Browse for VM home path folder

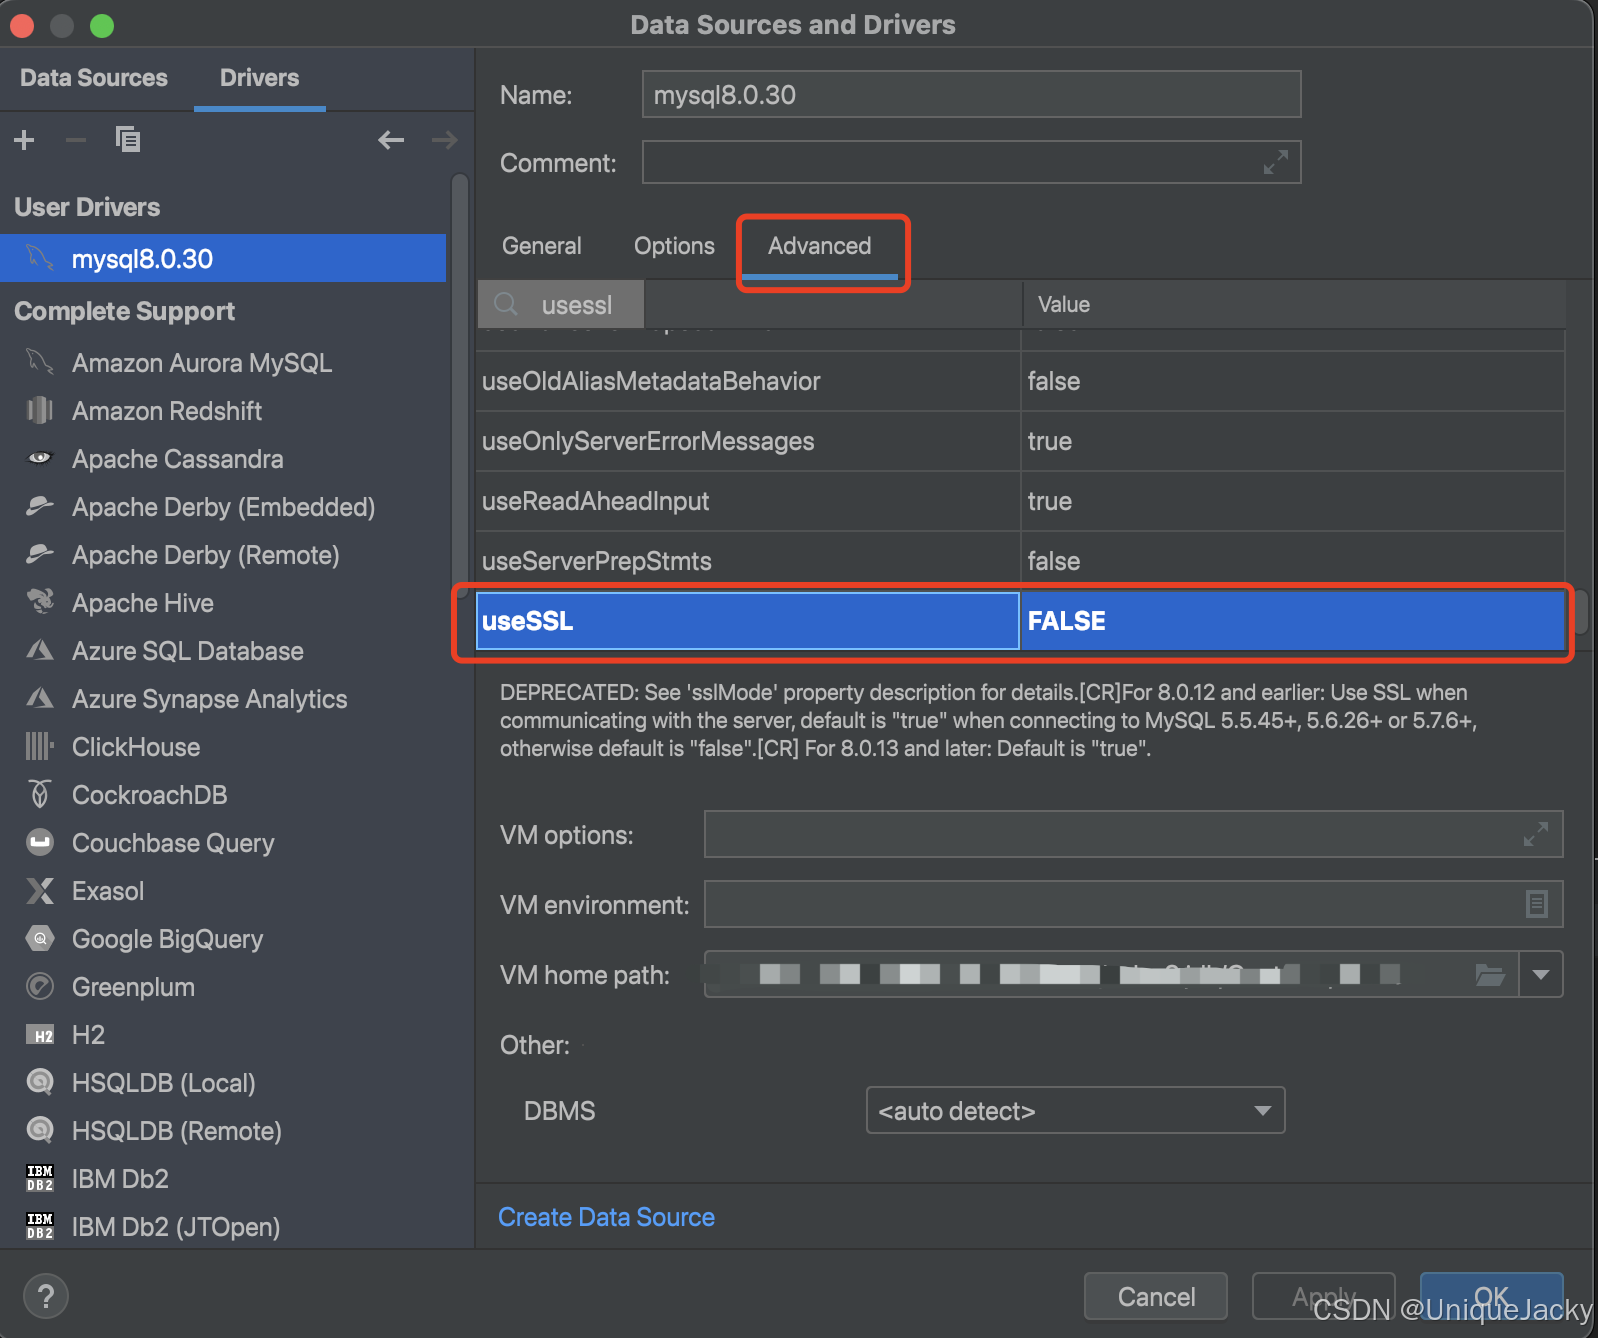[1490, 974]
